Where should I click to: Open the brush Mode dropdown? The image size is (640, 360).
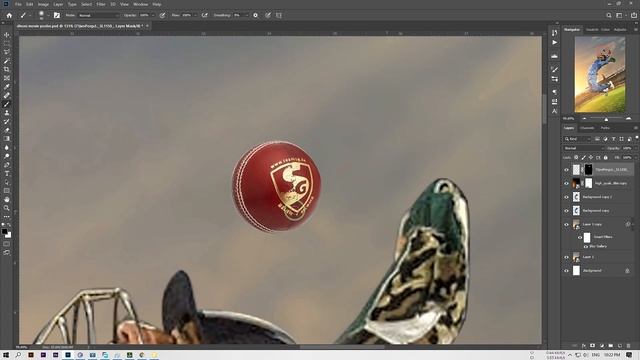[98, 15]
